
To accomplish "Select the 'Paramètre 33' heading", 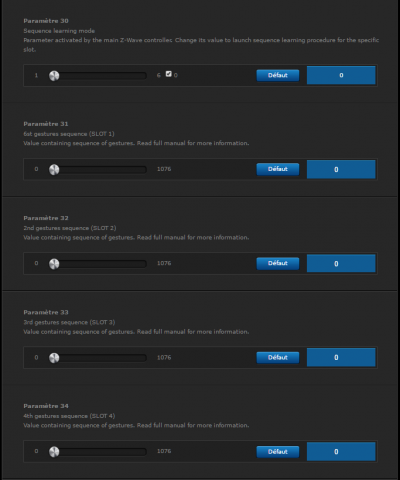I will pyautogui.click(x=46, y=312).
